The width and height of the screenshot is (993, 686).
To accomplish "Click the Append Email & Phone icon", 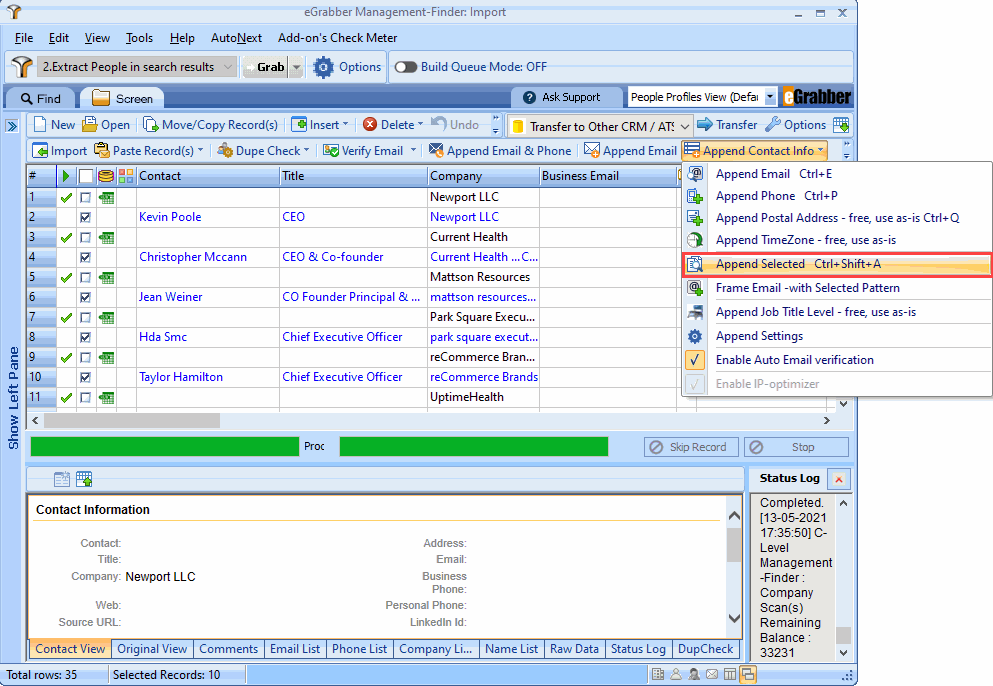I will (x=436, y=151).
